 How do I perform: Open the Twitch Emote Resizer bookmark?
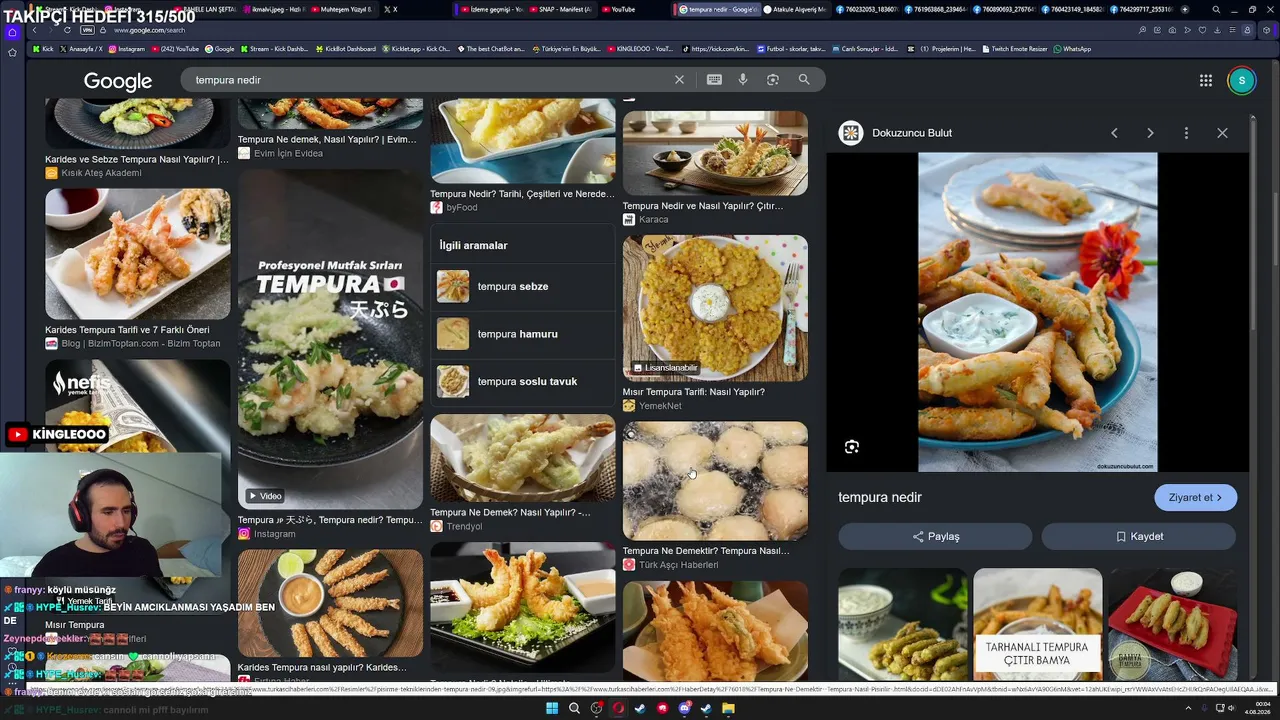coord(1013,49)
